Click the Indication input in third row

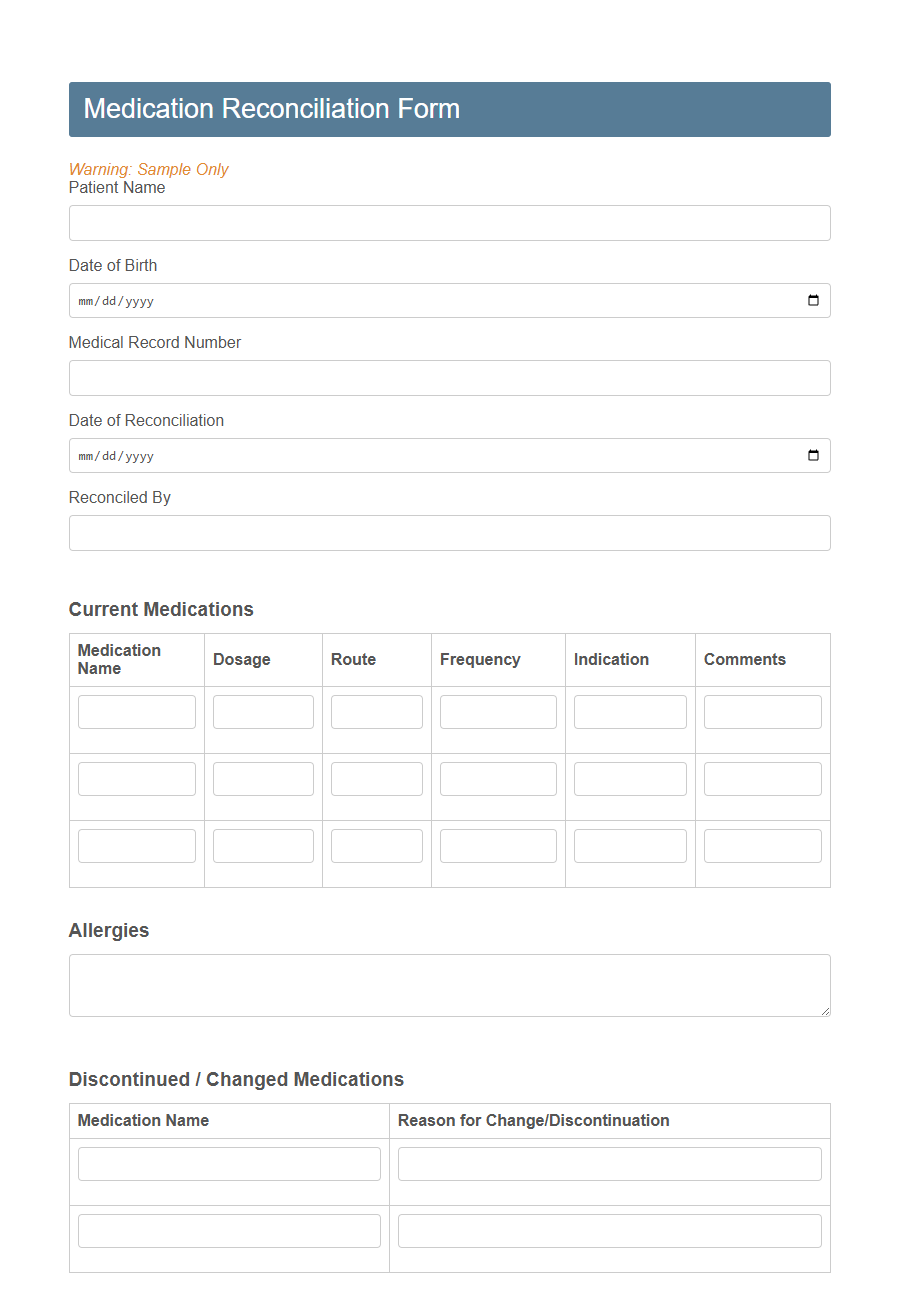click(630, 845)
